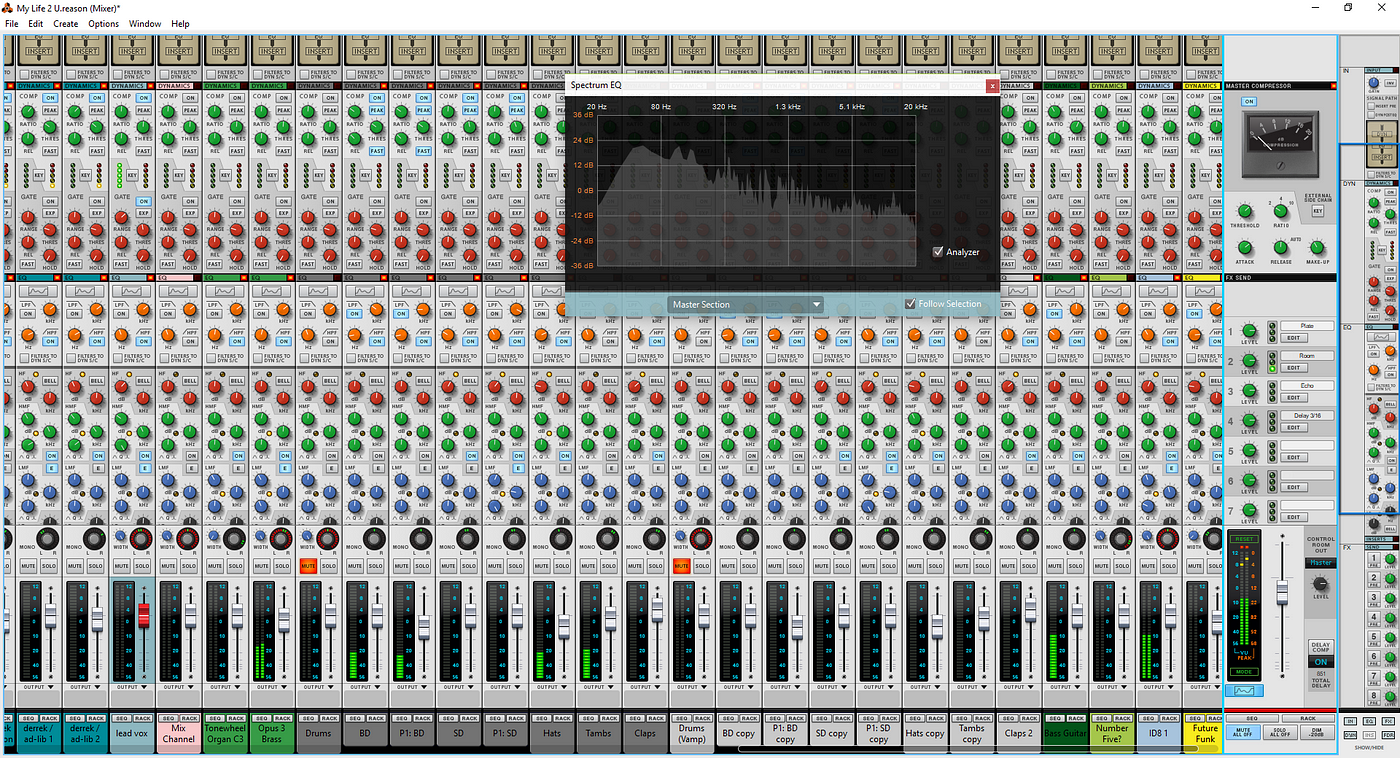Click FX Send 2 level knob for Room
The width and height of the screenshot is (1400, 758).
tap(1249, 360)
